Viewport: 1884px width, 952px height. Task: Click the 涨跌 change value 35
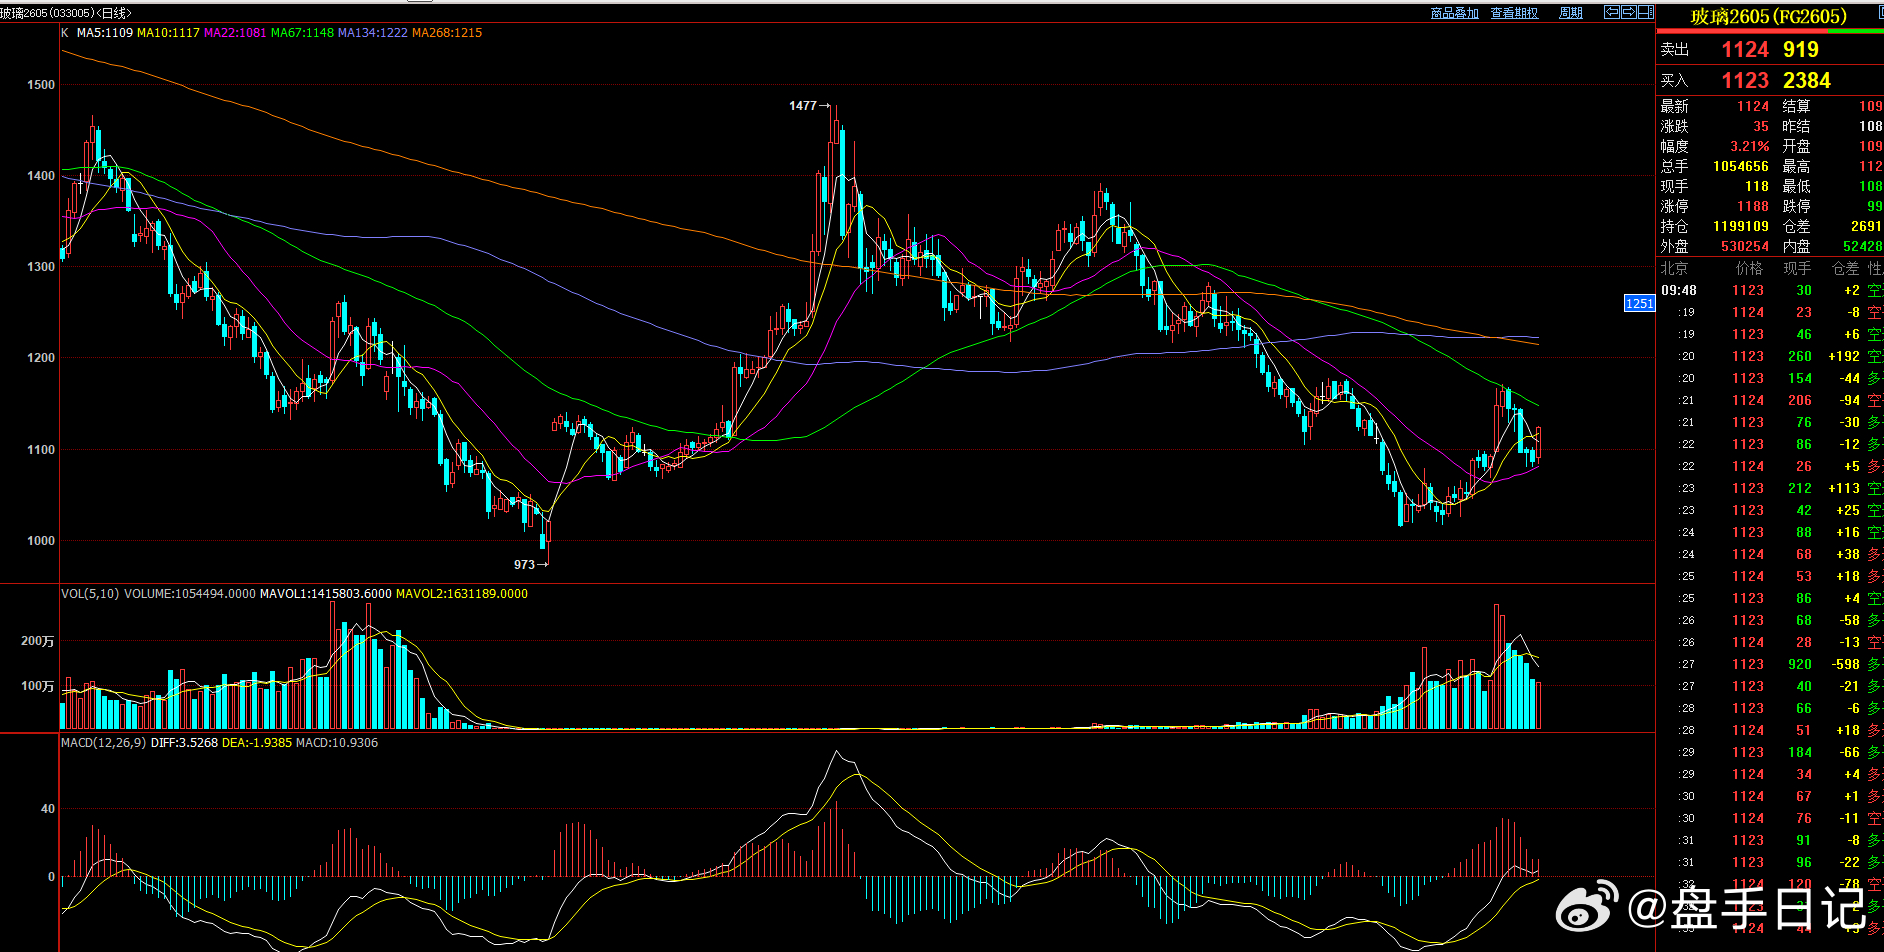(x=1760, y=126)
